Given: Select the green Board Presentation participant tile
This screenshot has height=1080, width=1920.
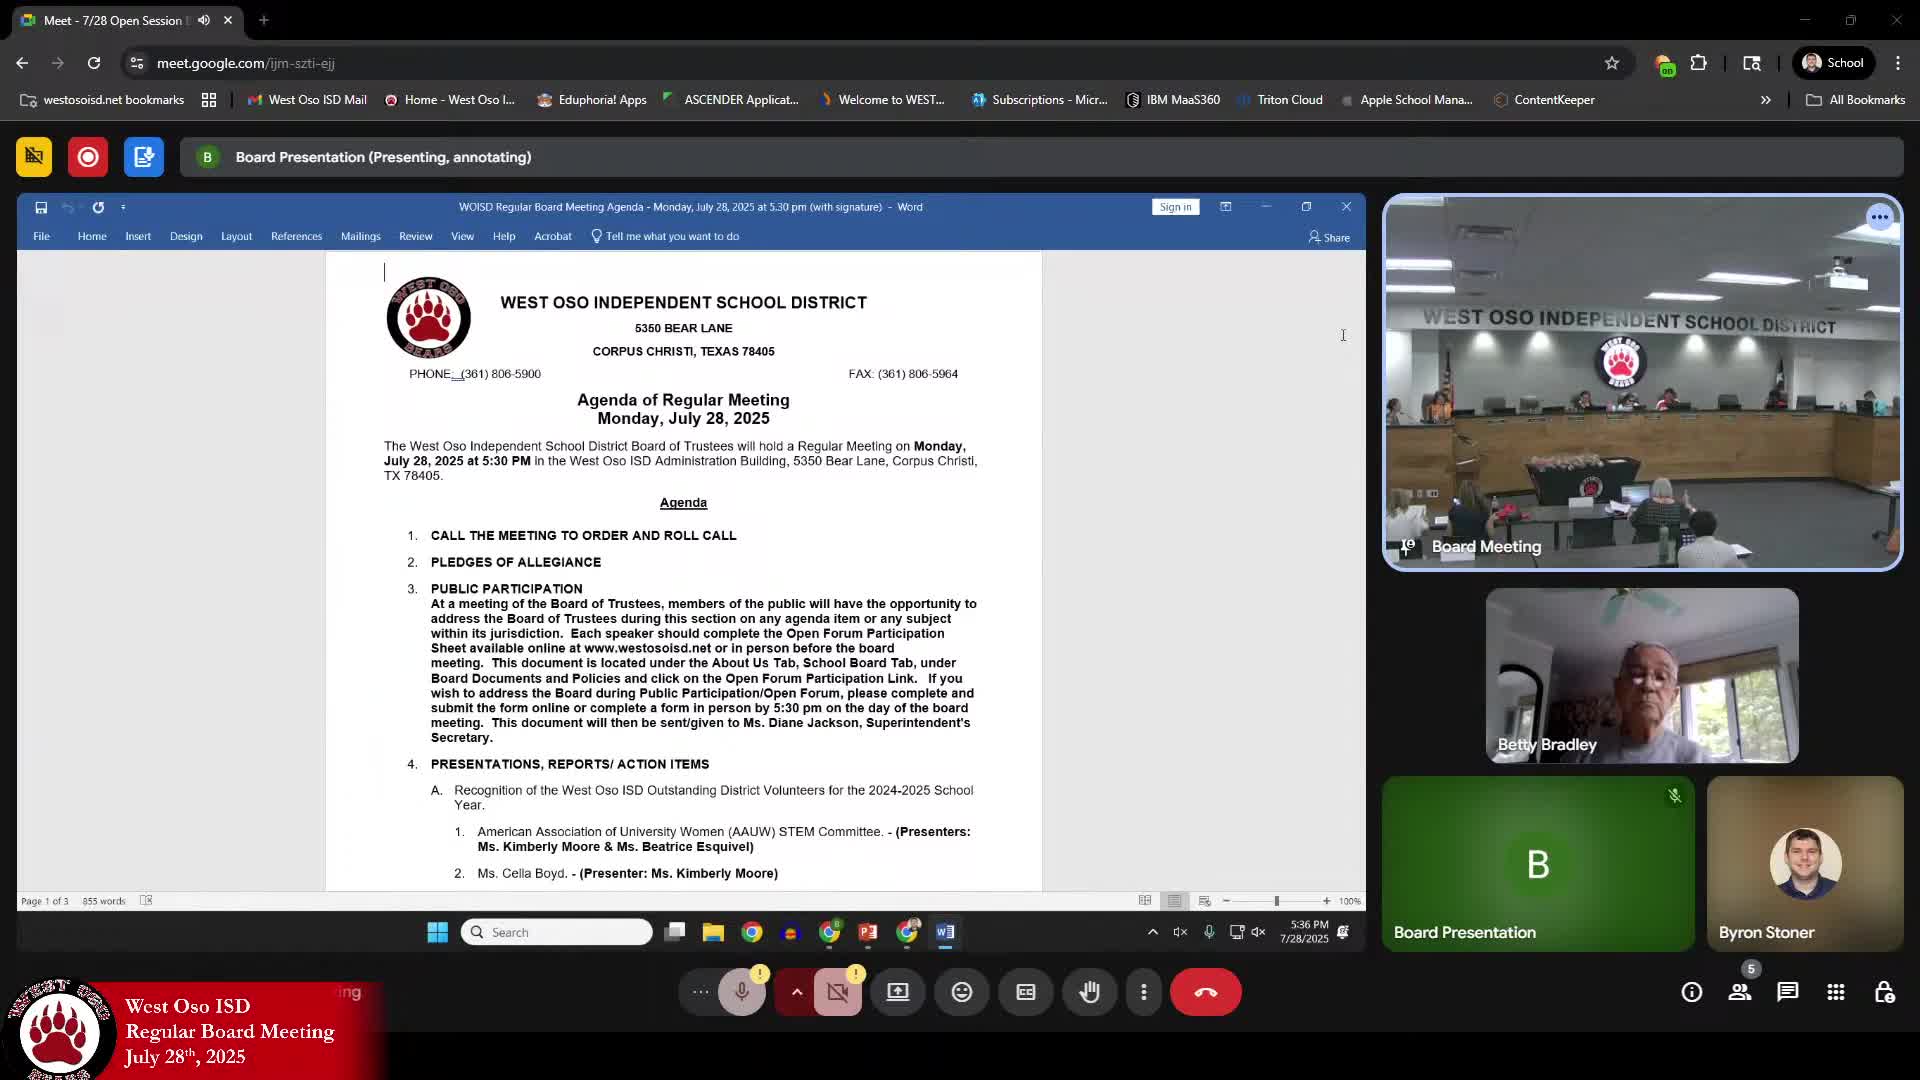Looking at the screenshot, I should click(1538, 864).
